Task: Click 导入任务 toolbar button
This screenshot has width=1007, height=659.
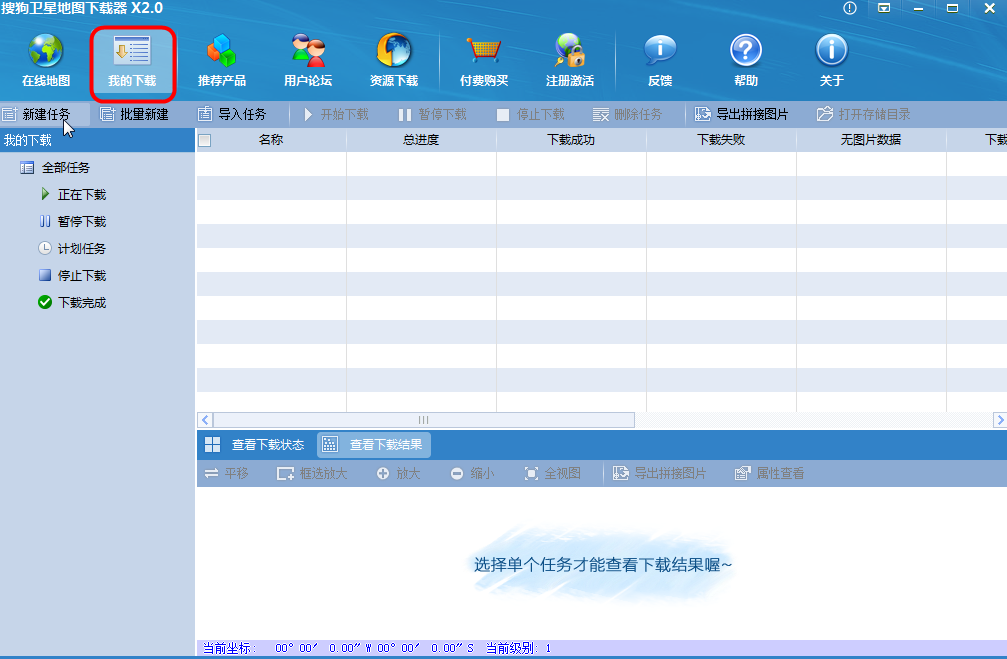Action: (x=232, y=114)
